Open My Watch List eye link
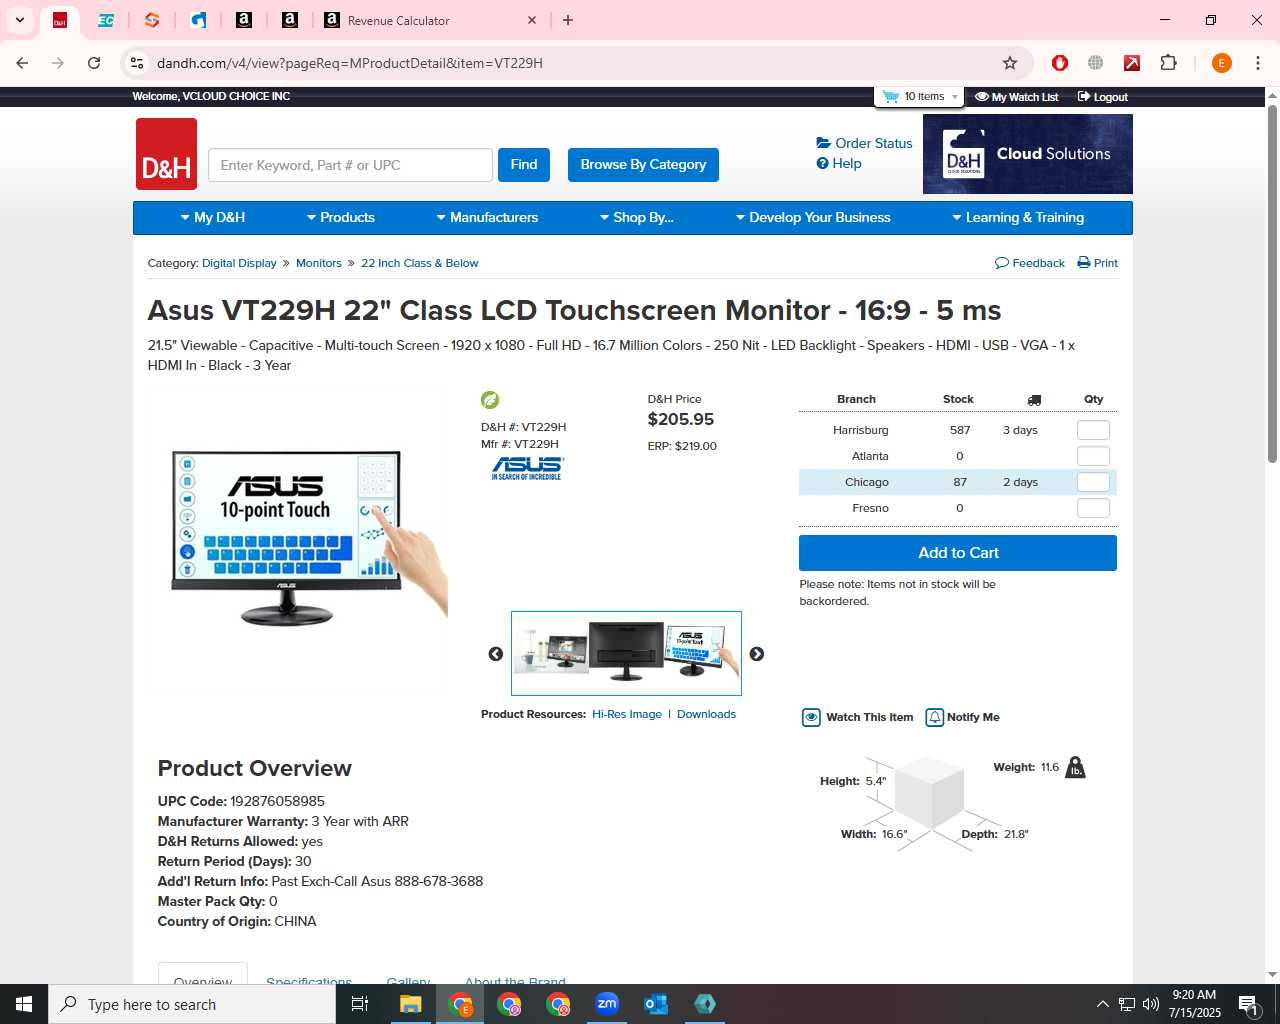This screenshot has width=1280, height=1024. (1016, 97)
